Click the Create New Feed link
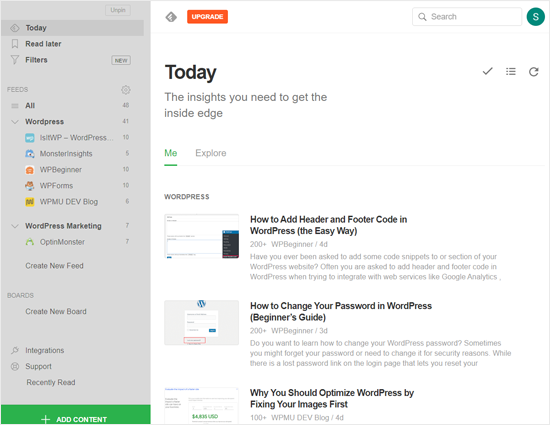The image size is (550, 425). pos(54,266)
